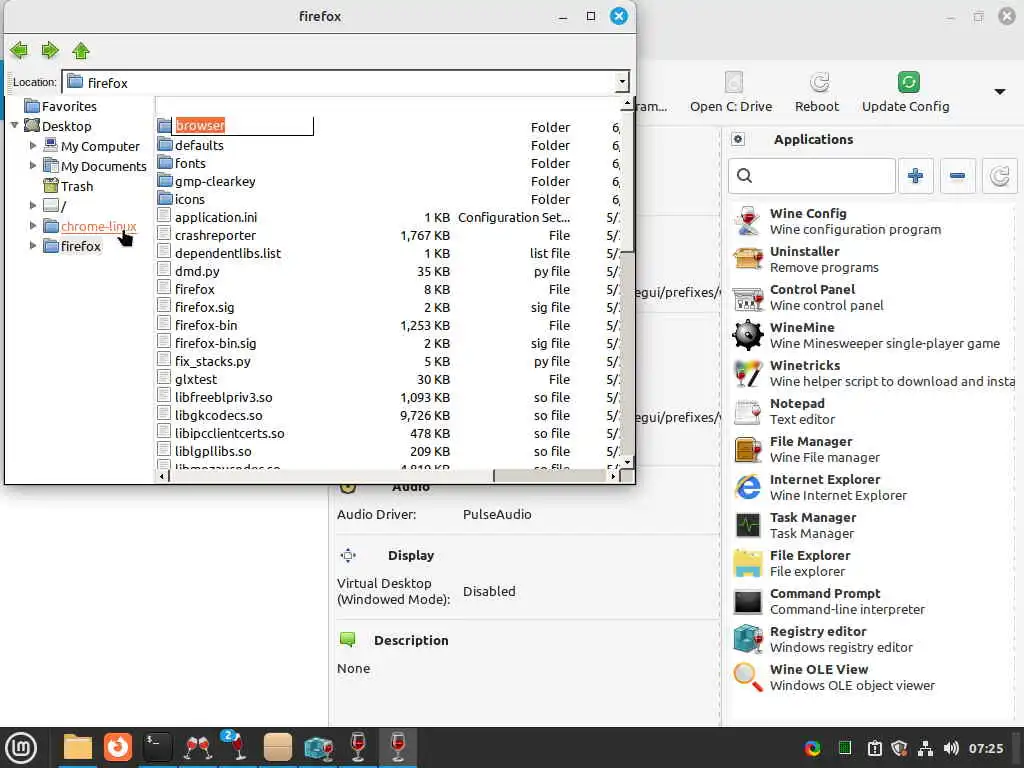
Task: Select libgkcodecs.so file
Action: coord(218,415)
